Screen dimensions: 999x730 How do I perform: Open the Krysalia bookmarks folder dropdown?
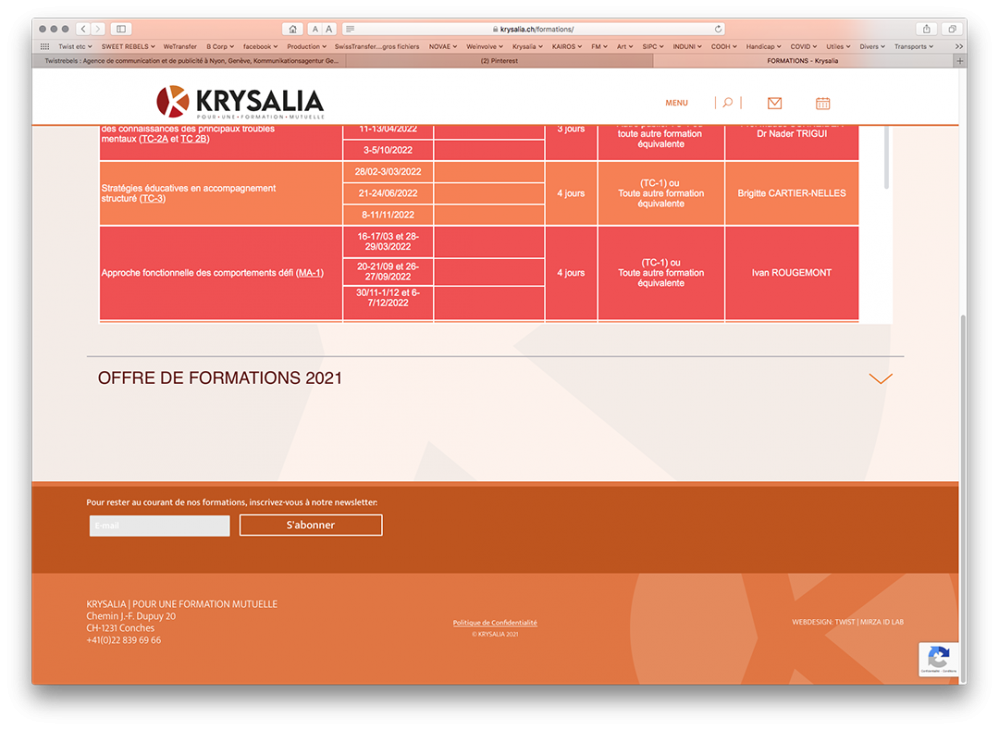[x=527, y=46]
